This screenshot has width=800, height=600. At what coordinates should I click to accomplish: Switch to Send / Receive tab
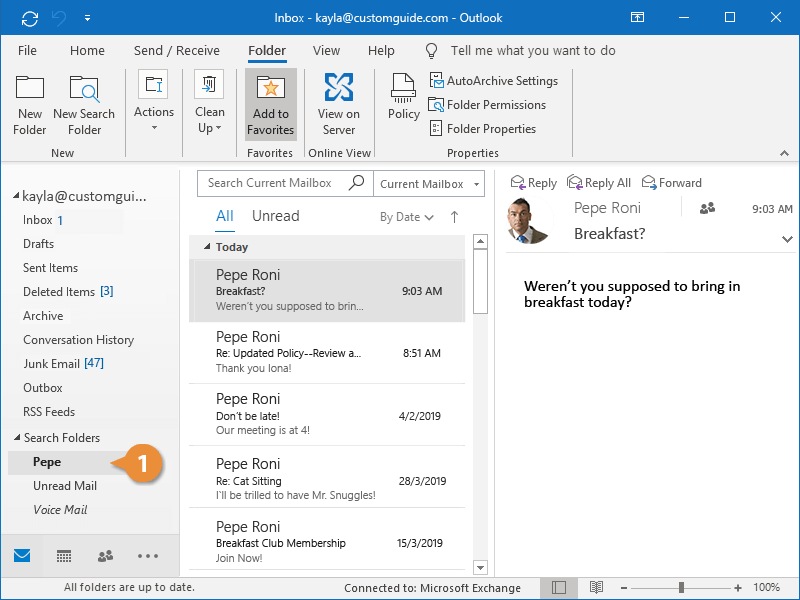177,51
